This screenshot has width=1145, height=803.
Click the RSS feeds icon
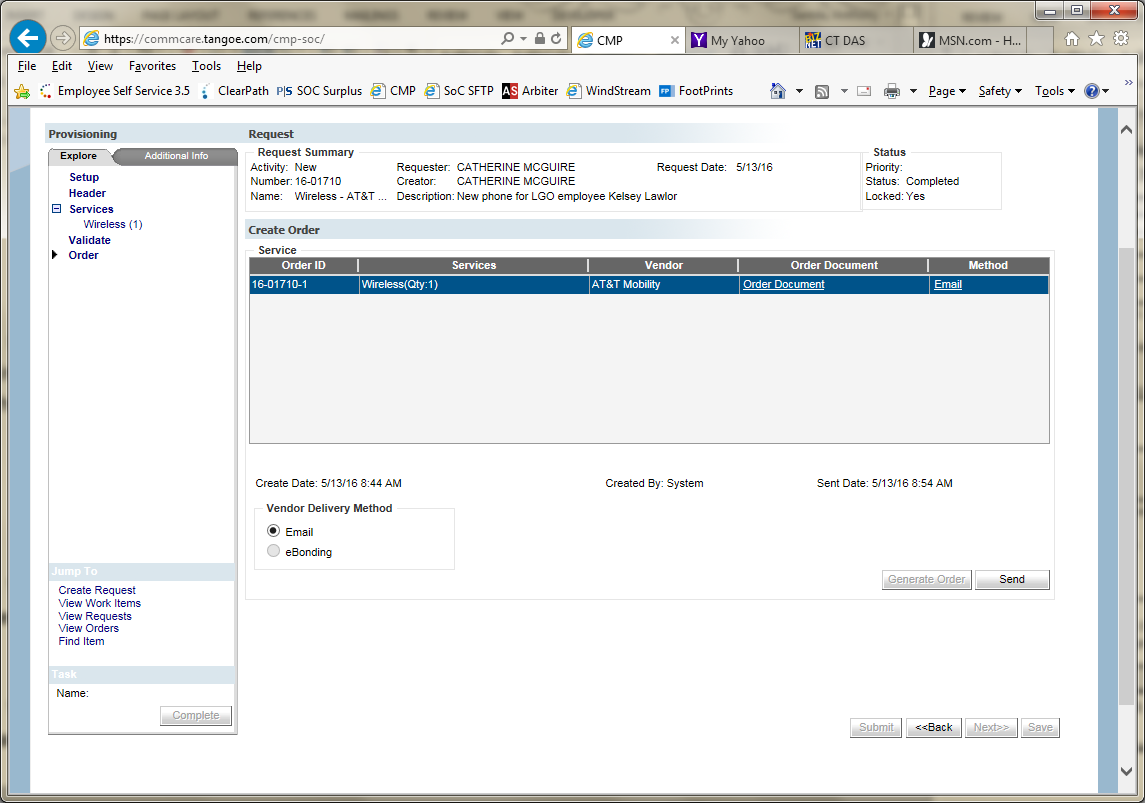[822, 91]
